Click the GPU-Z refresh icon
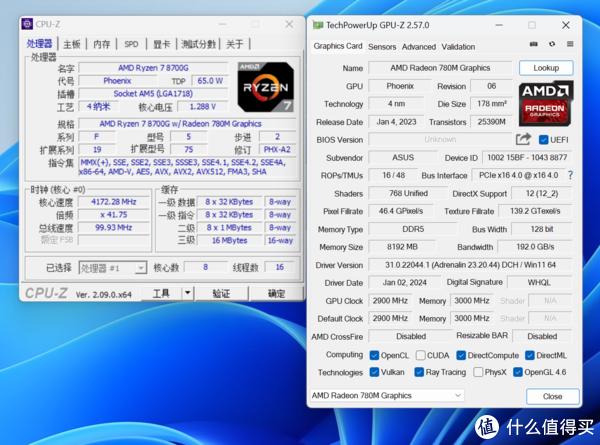This screenshot has width=600, height=445. pyautogui.click(x=552, y=44)
